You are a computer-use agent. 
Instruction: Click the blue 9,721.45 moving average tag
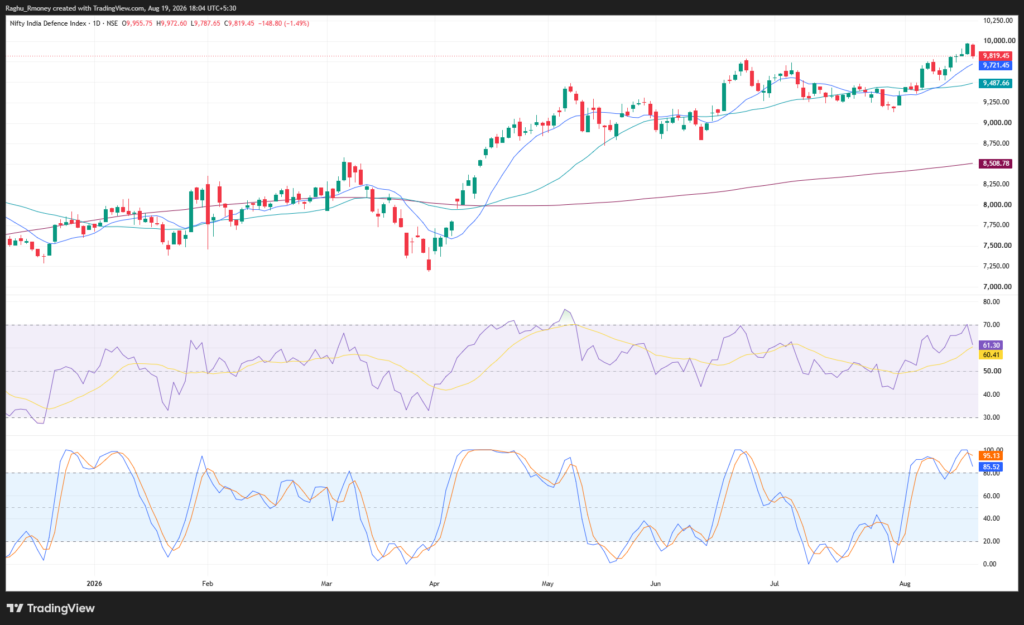996,65
